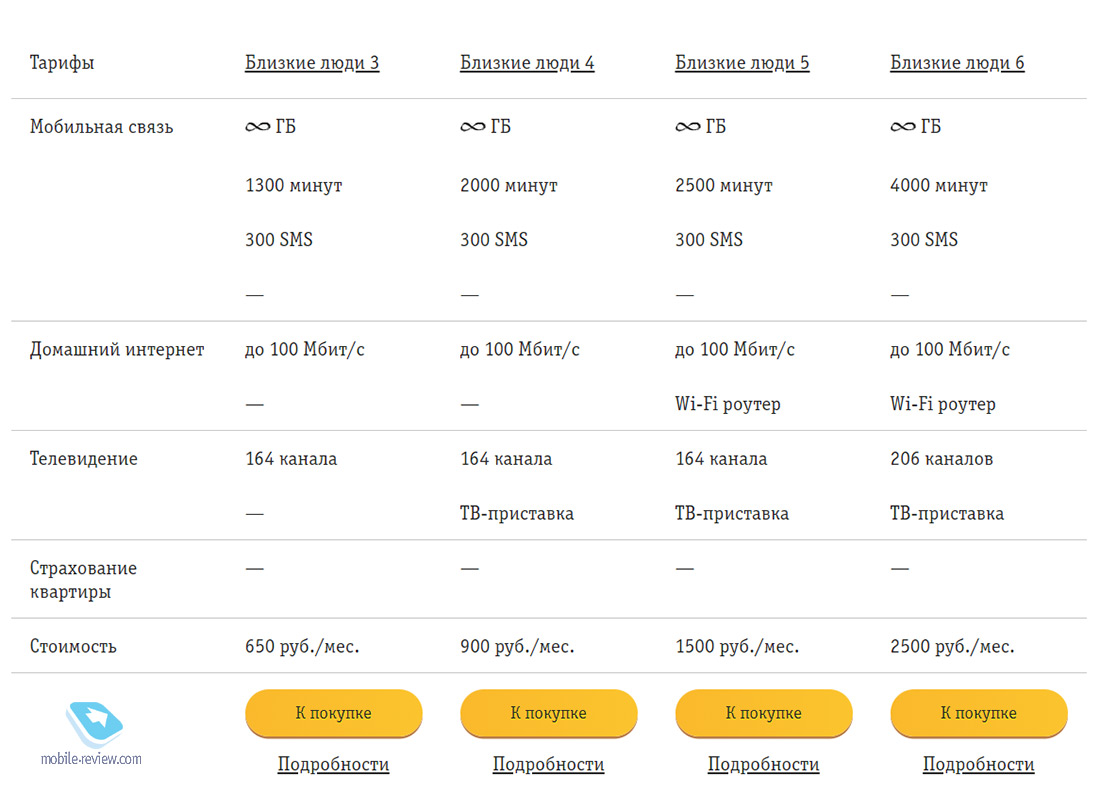Open the Близкие люди 3 tariff link
This screenshot has width=1100, height=793.
point(312,63)
